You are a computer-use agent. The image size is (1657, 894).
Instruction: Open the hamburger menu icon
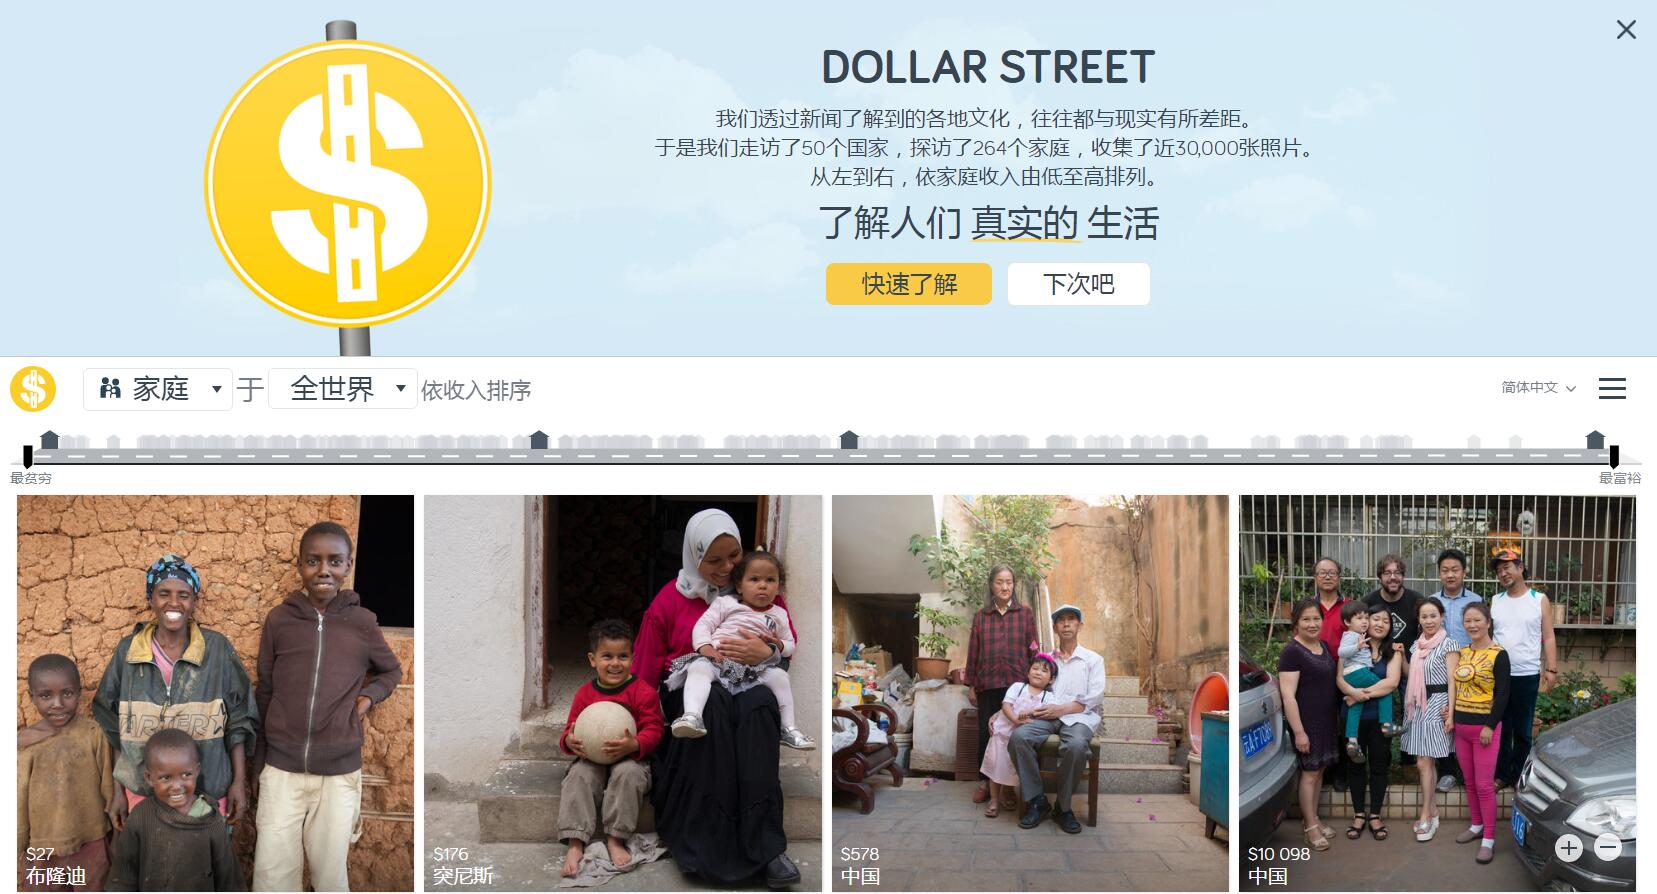point(1612,389)
